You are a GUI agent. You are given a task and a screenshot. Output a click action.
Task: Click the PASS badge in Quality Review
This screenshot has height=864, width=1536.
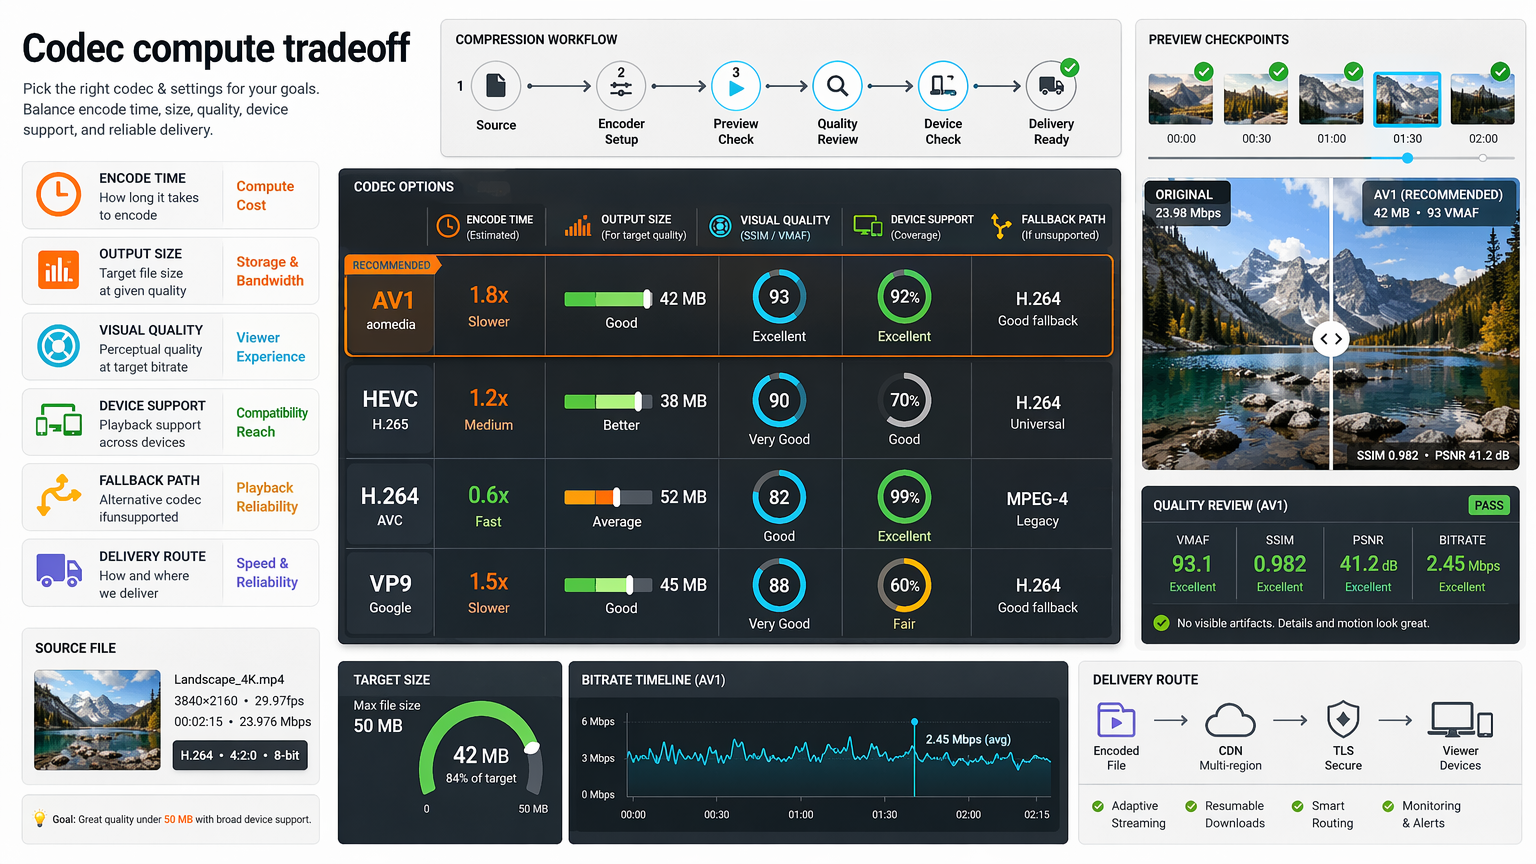pyautogui.click(x=1489, y=505)
